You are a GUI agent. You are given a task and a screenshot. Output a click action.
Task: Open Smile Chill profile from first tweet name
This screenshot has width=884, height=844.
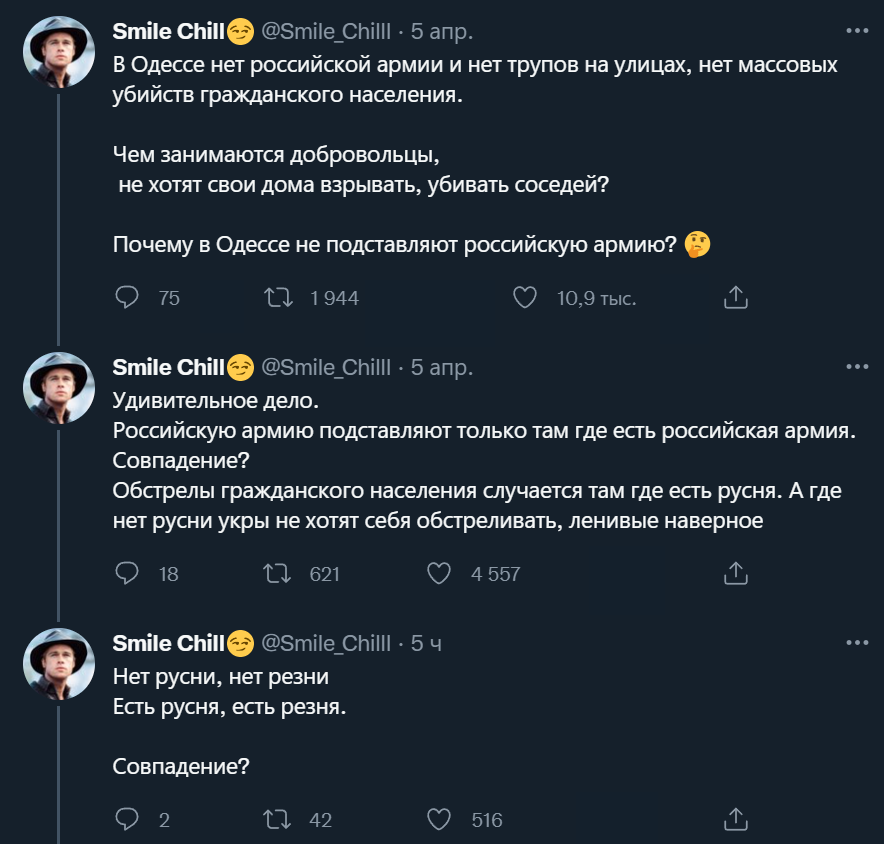point(169,32)
